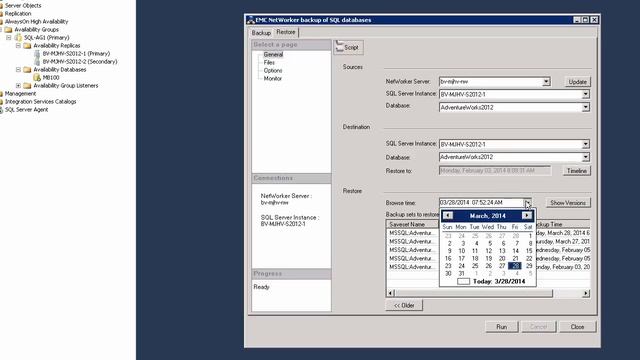Click the SQL-AG1 availability group icon
Image resolution: width=640 pixels, height=360 pixels.
tap(18, 38)
